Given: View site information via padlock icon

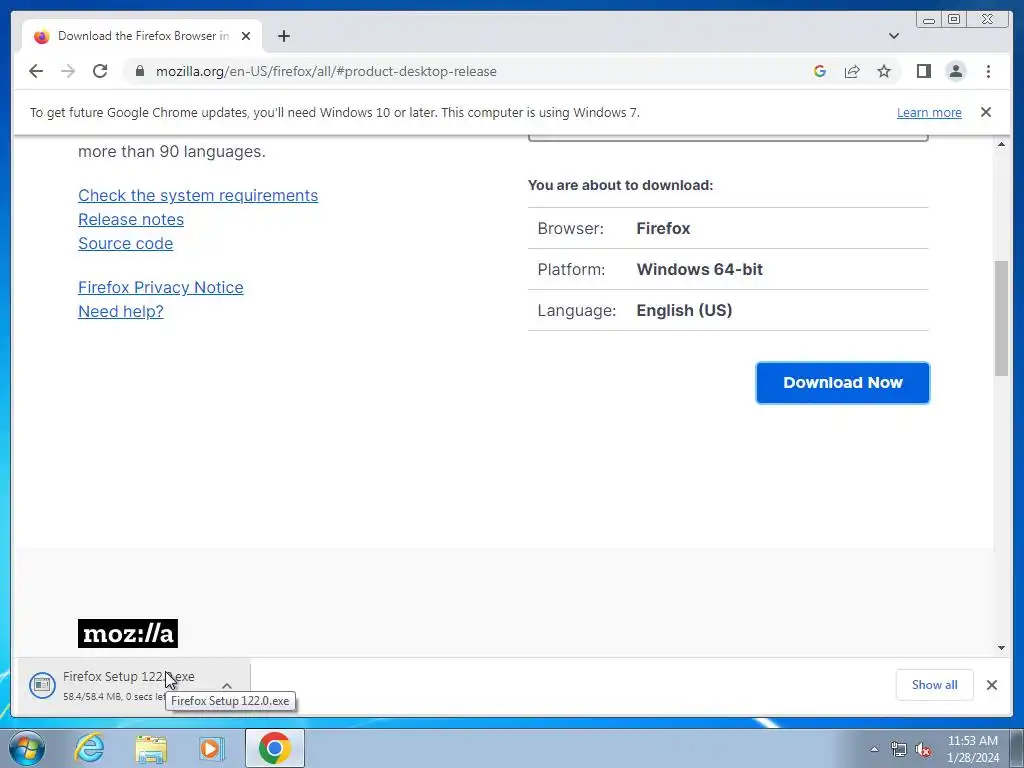Looking at the screenshot, I should pos(139,71).
